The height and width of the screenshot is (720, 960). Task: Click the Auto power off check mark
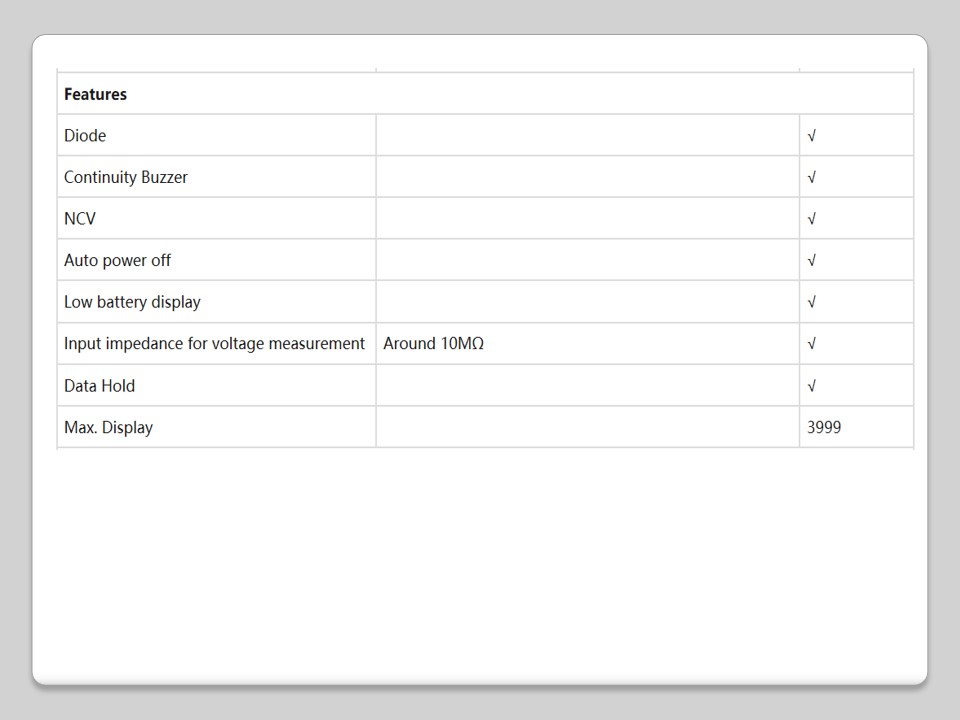811,261
